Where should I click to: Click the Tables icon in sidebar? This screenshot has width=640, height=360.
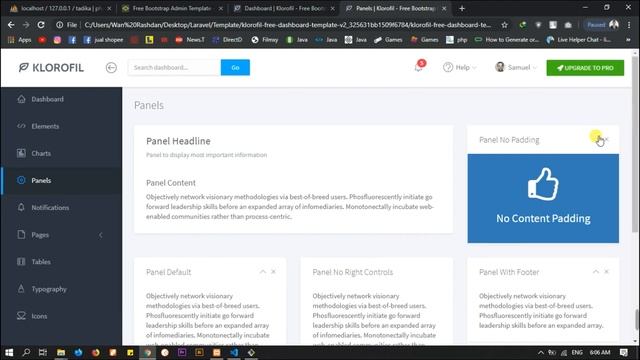(x=21, y=261)
